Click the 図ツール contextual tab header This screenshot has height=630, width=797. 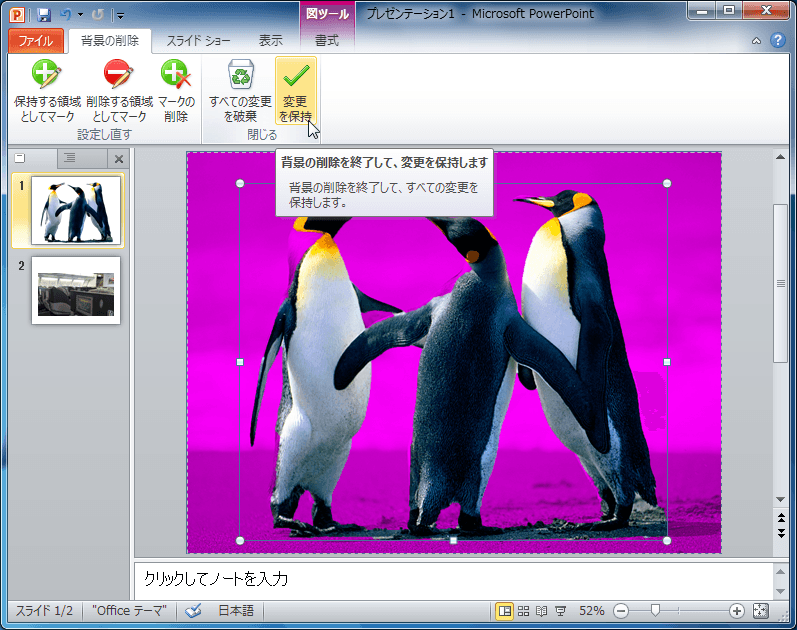tap(327, 14)
